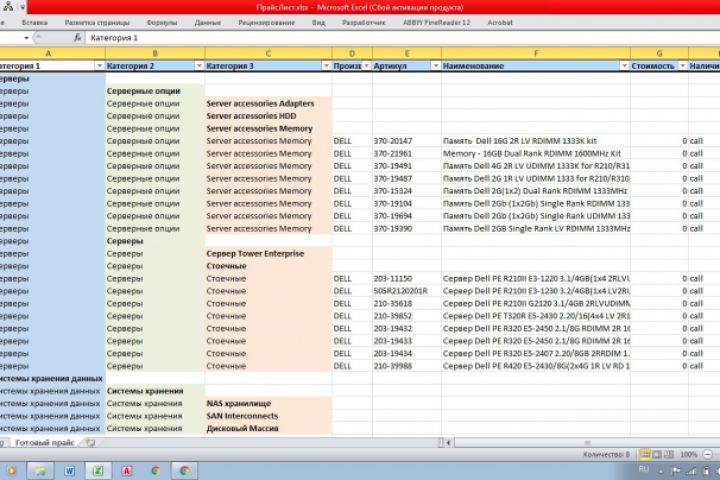Select cell Дисковый Массив

268,428
